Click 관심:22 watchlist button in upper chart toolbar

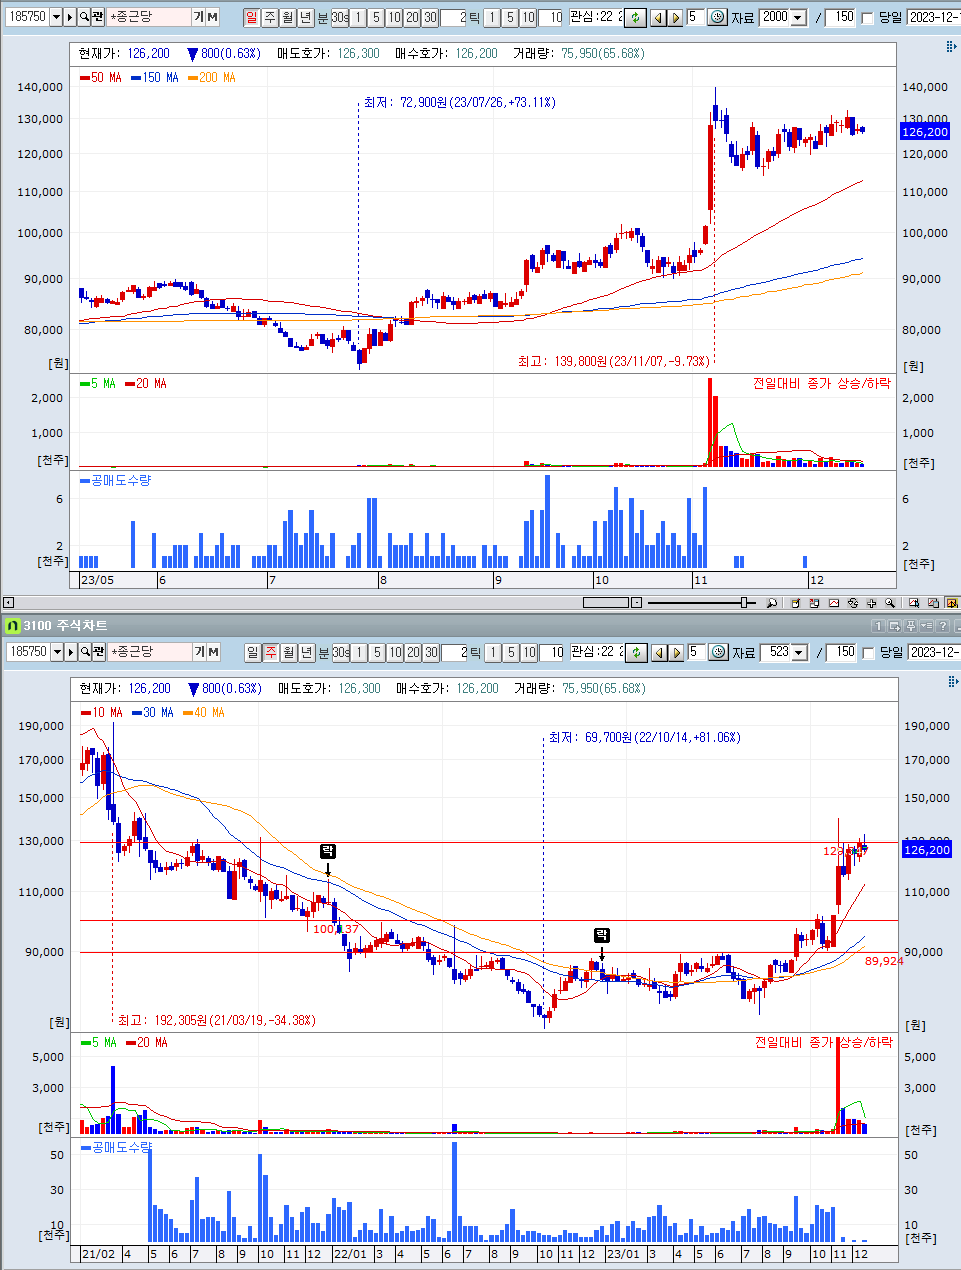pos(595,17)
